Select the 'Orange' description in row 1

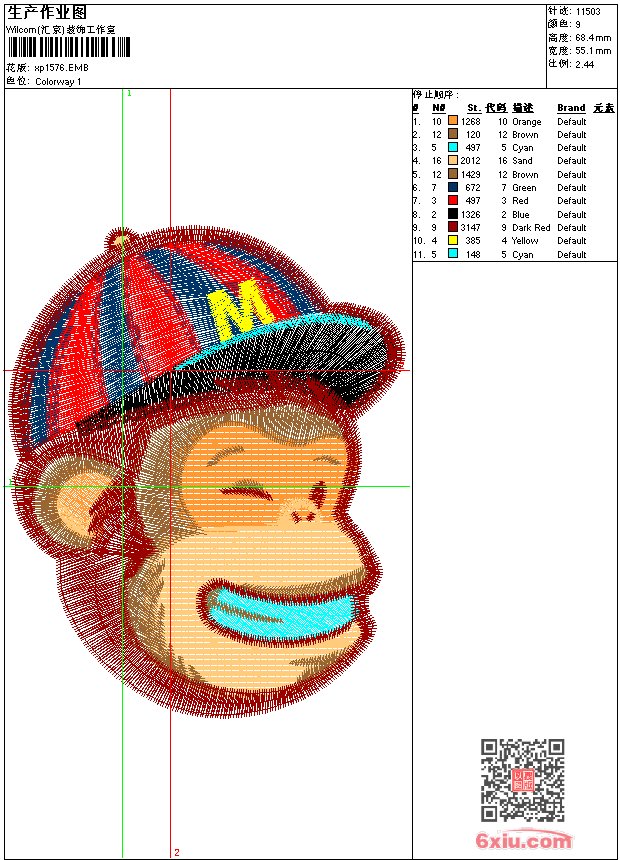[x=527, y=122]
